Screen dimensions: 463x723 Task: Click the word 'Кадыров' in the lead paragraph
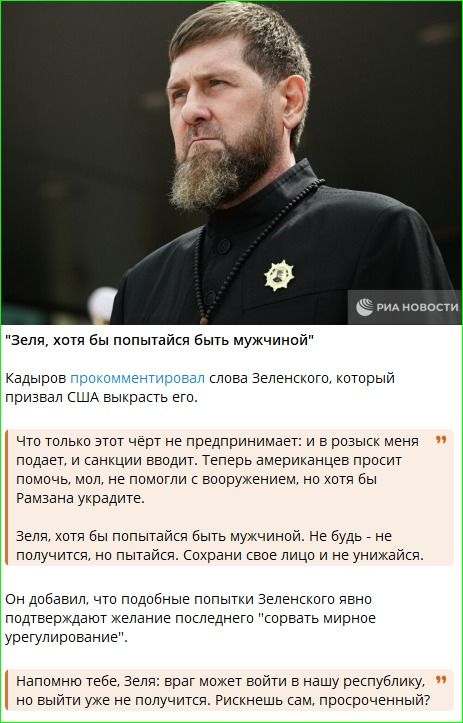click(36, 379)
